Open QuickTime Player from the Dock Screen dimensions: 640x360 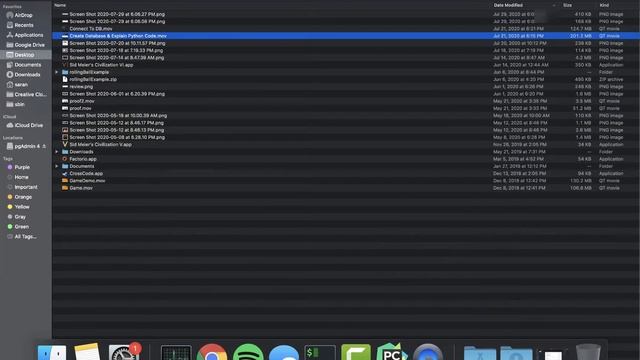(x=428, y=352)
